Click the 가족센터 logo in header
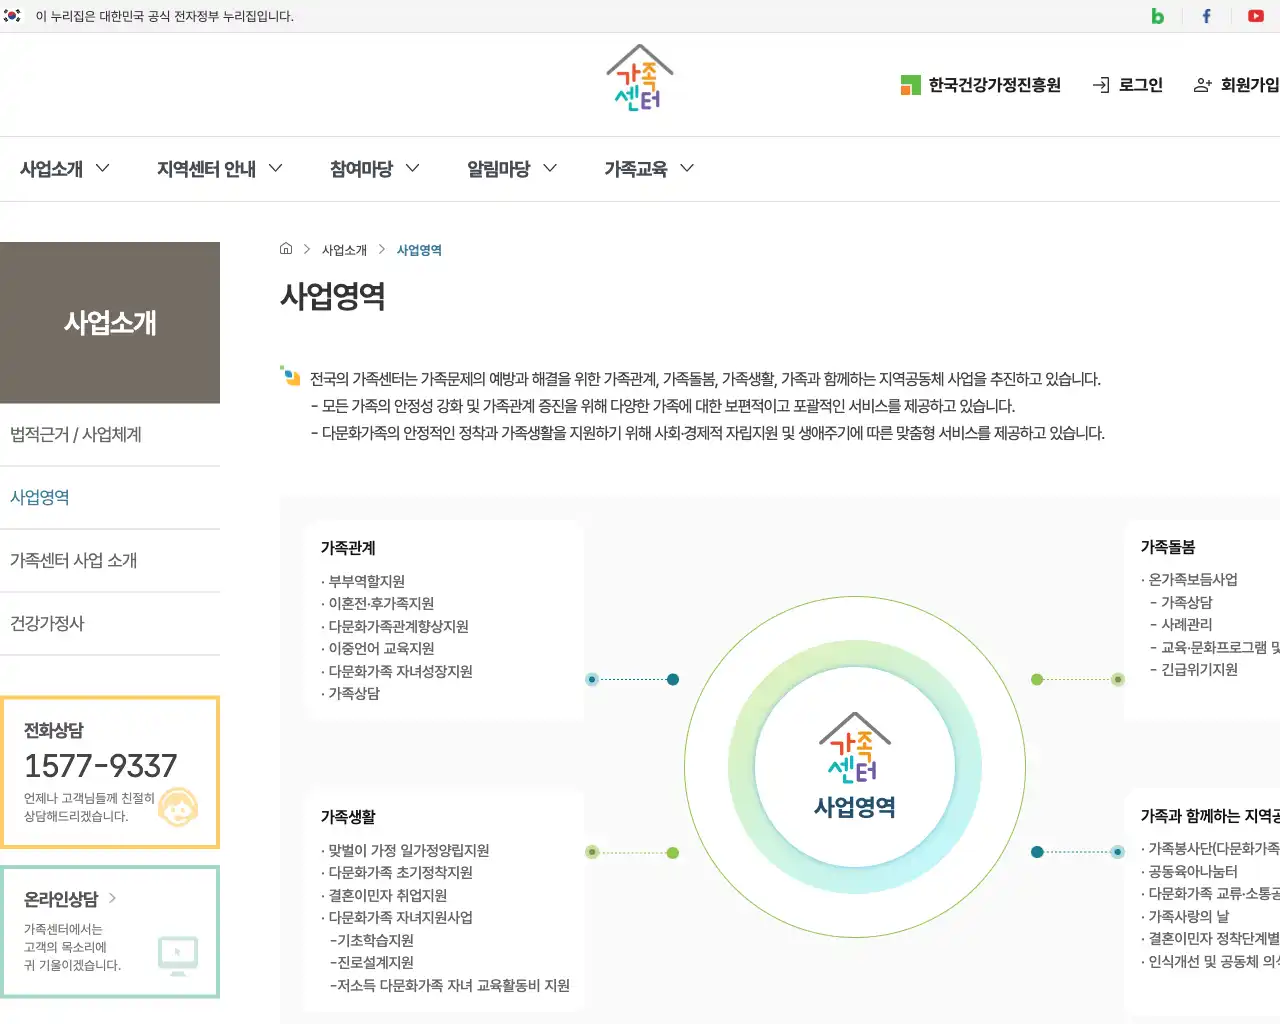This screenshot has width=1280, height=1024. click(x=640, y=78)
